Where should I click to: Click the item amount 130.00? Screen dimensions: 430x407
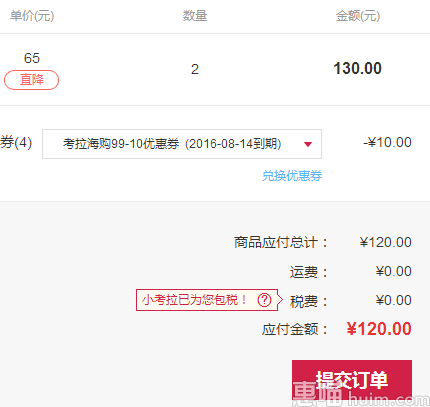pyautogui.click(x=358, y=68)
